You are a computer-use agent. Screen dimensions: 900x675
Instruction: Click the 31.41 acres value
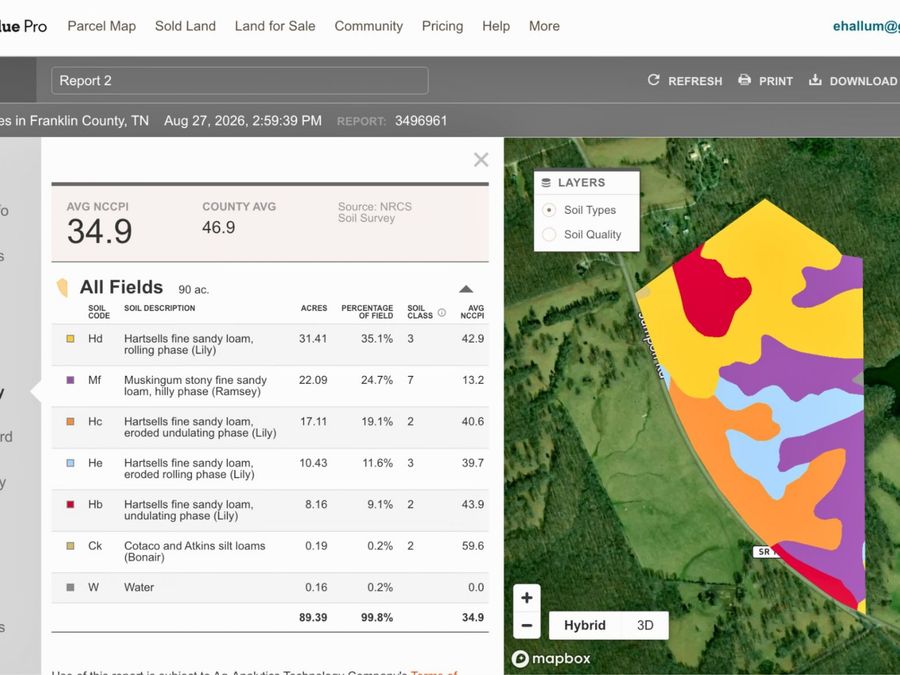313,339
